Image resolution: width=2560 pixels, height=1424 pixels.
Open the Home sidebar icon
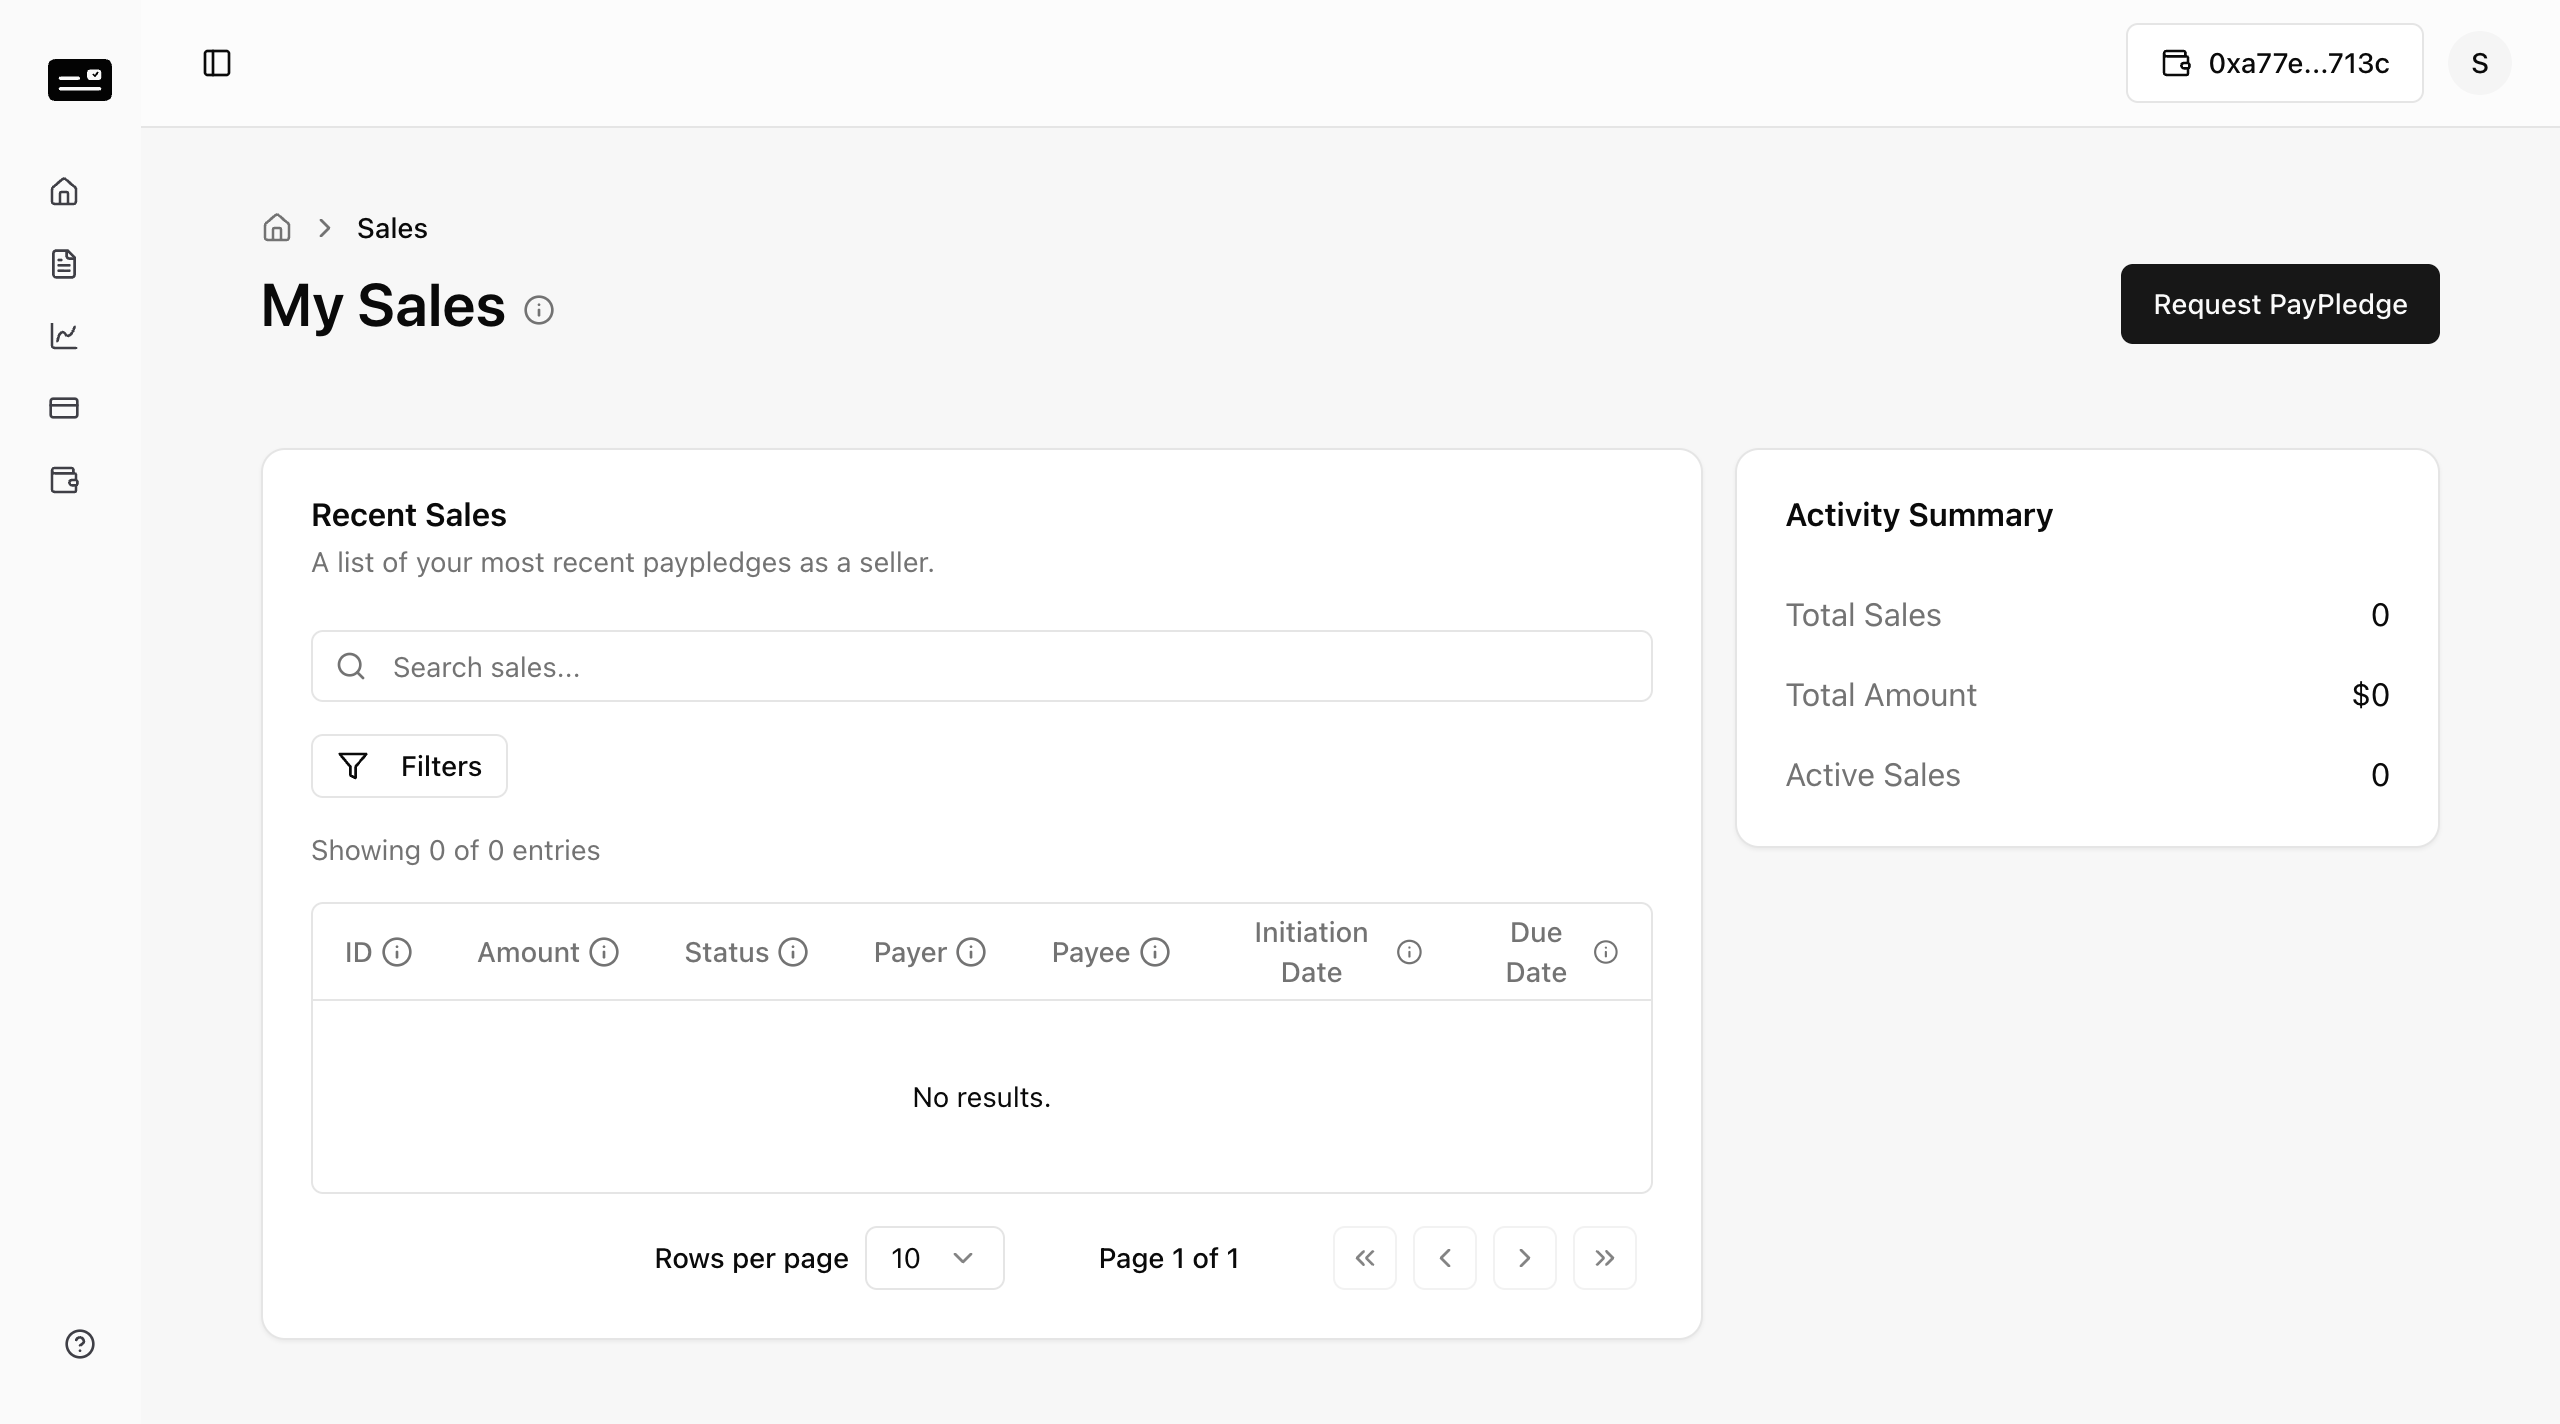[64, 191]
